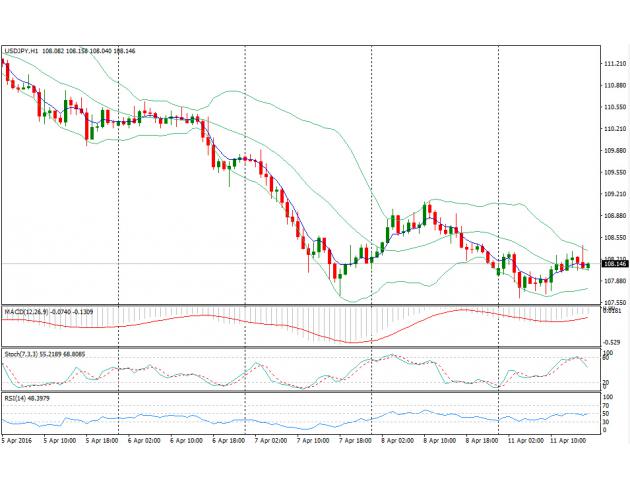Click the 8 Apr 02:00 time label
630x490 pixels.
397,439
